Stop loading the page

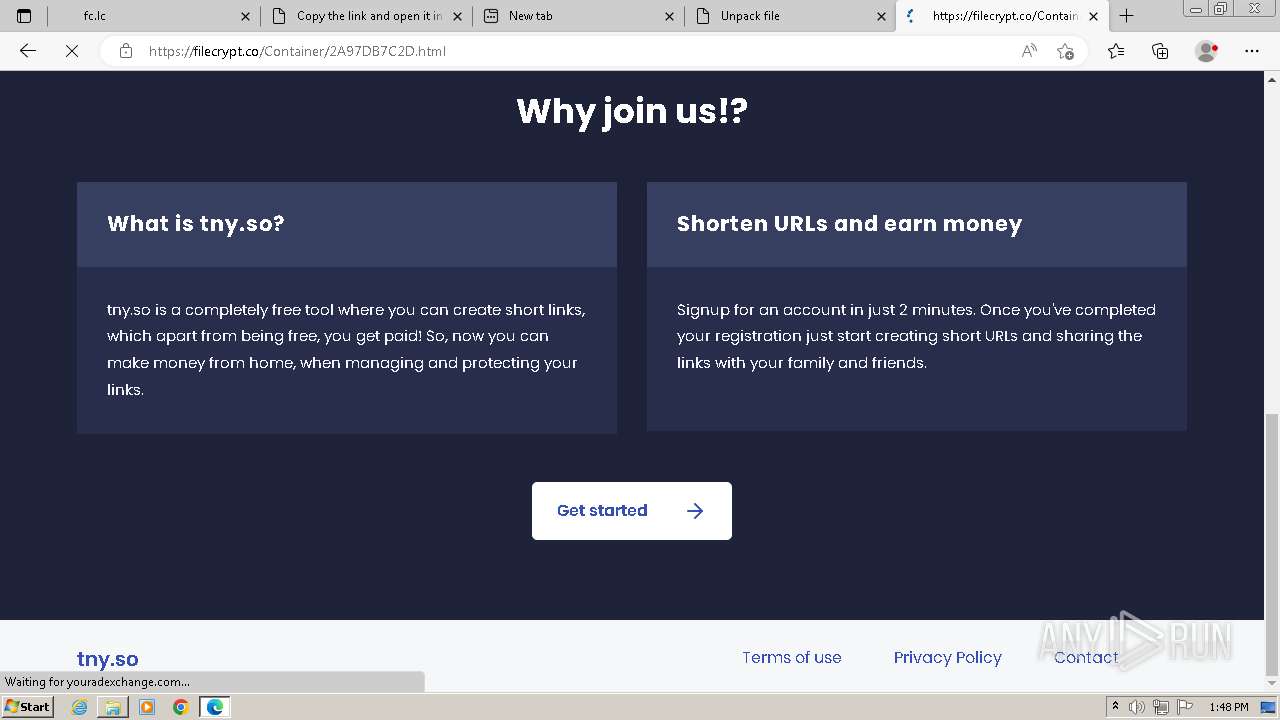click(72, 51)
